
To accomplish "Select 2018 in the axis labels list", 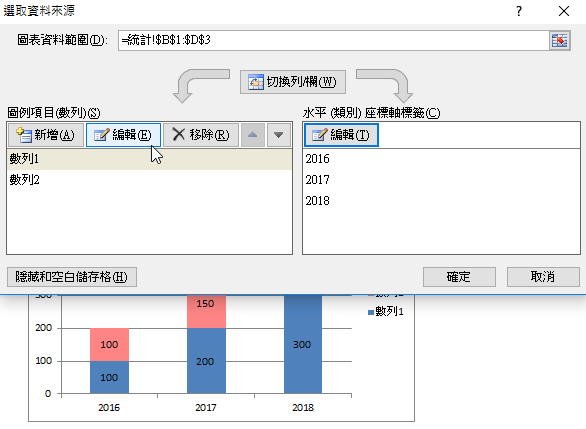I will click(441, 201).
